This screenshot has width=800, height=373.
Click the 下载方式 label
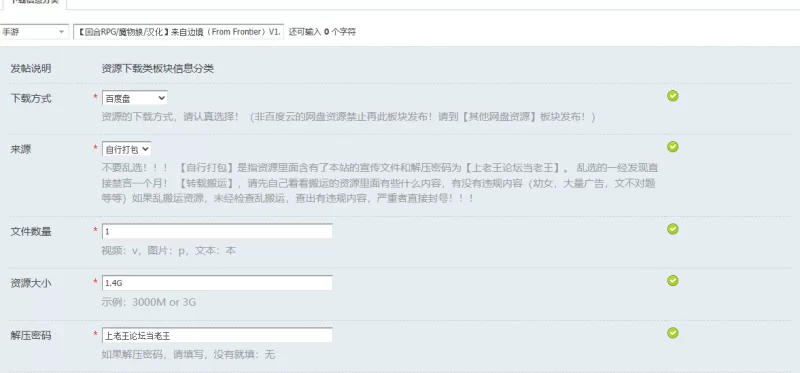click(x=31, y=98)
